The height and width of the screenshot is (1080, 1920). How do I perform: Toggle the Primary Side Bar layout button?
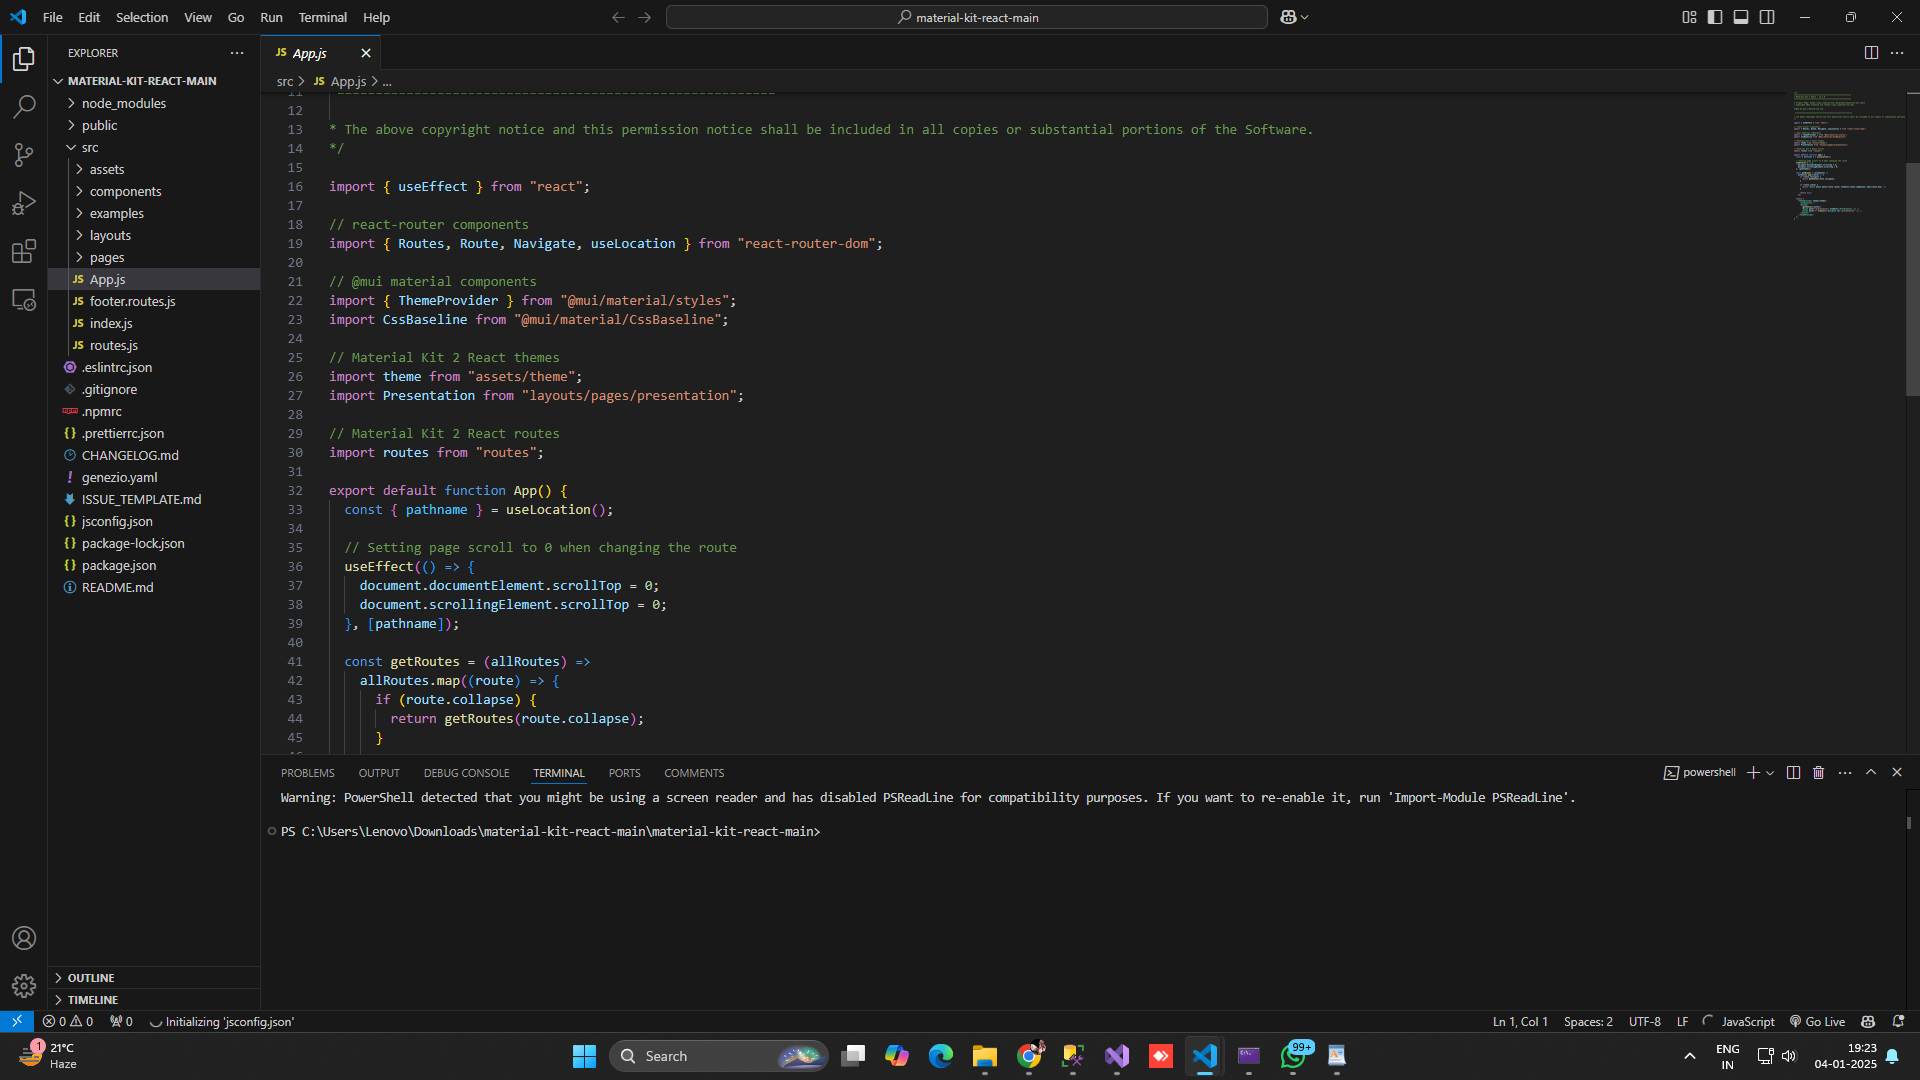1715,17
